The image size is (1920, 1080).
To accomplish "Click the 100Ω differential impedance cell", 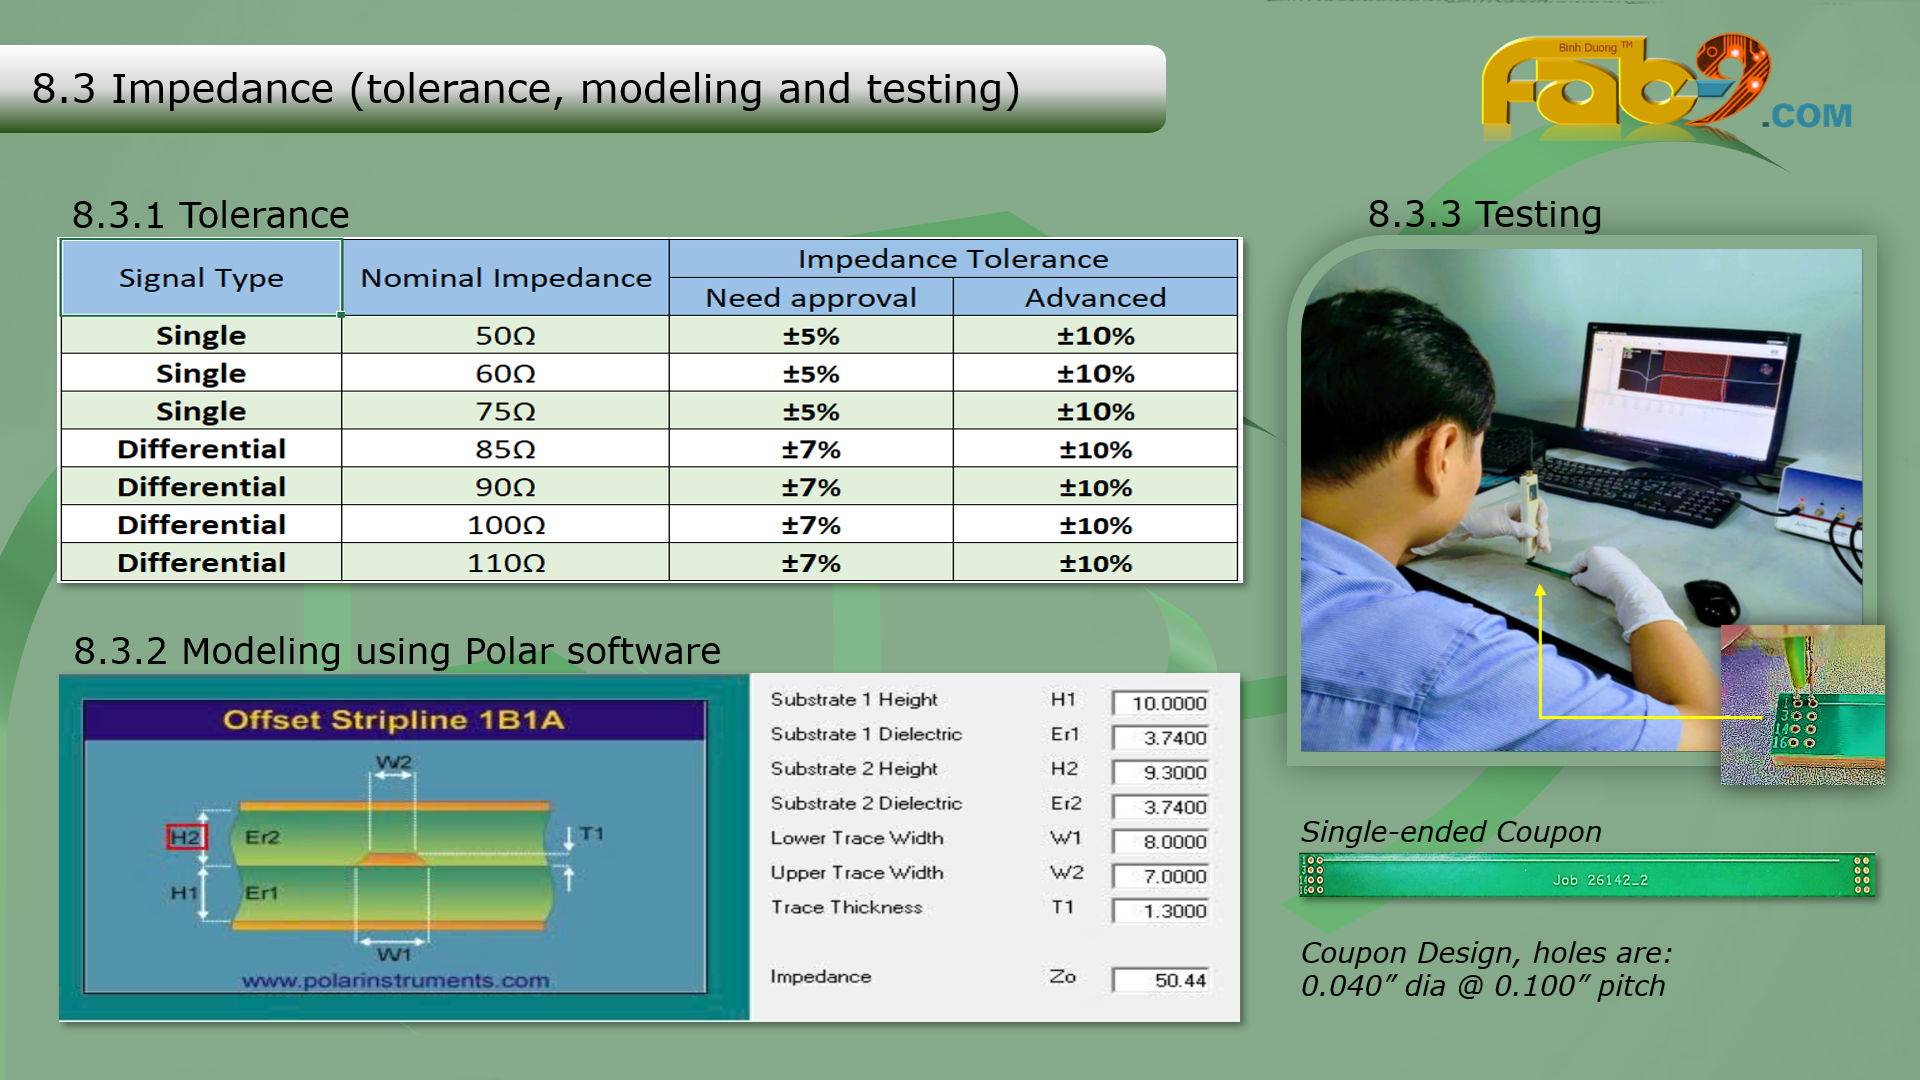I will coord(505,525).
